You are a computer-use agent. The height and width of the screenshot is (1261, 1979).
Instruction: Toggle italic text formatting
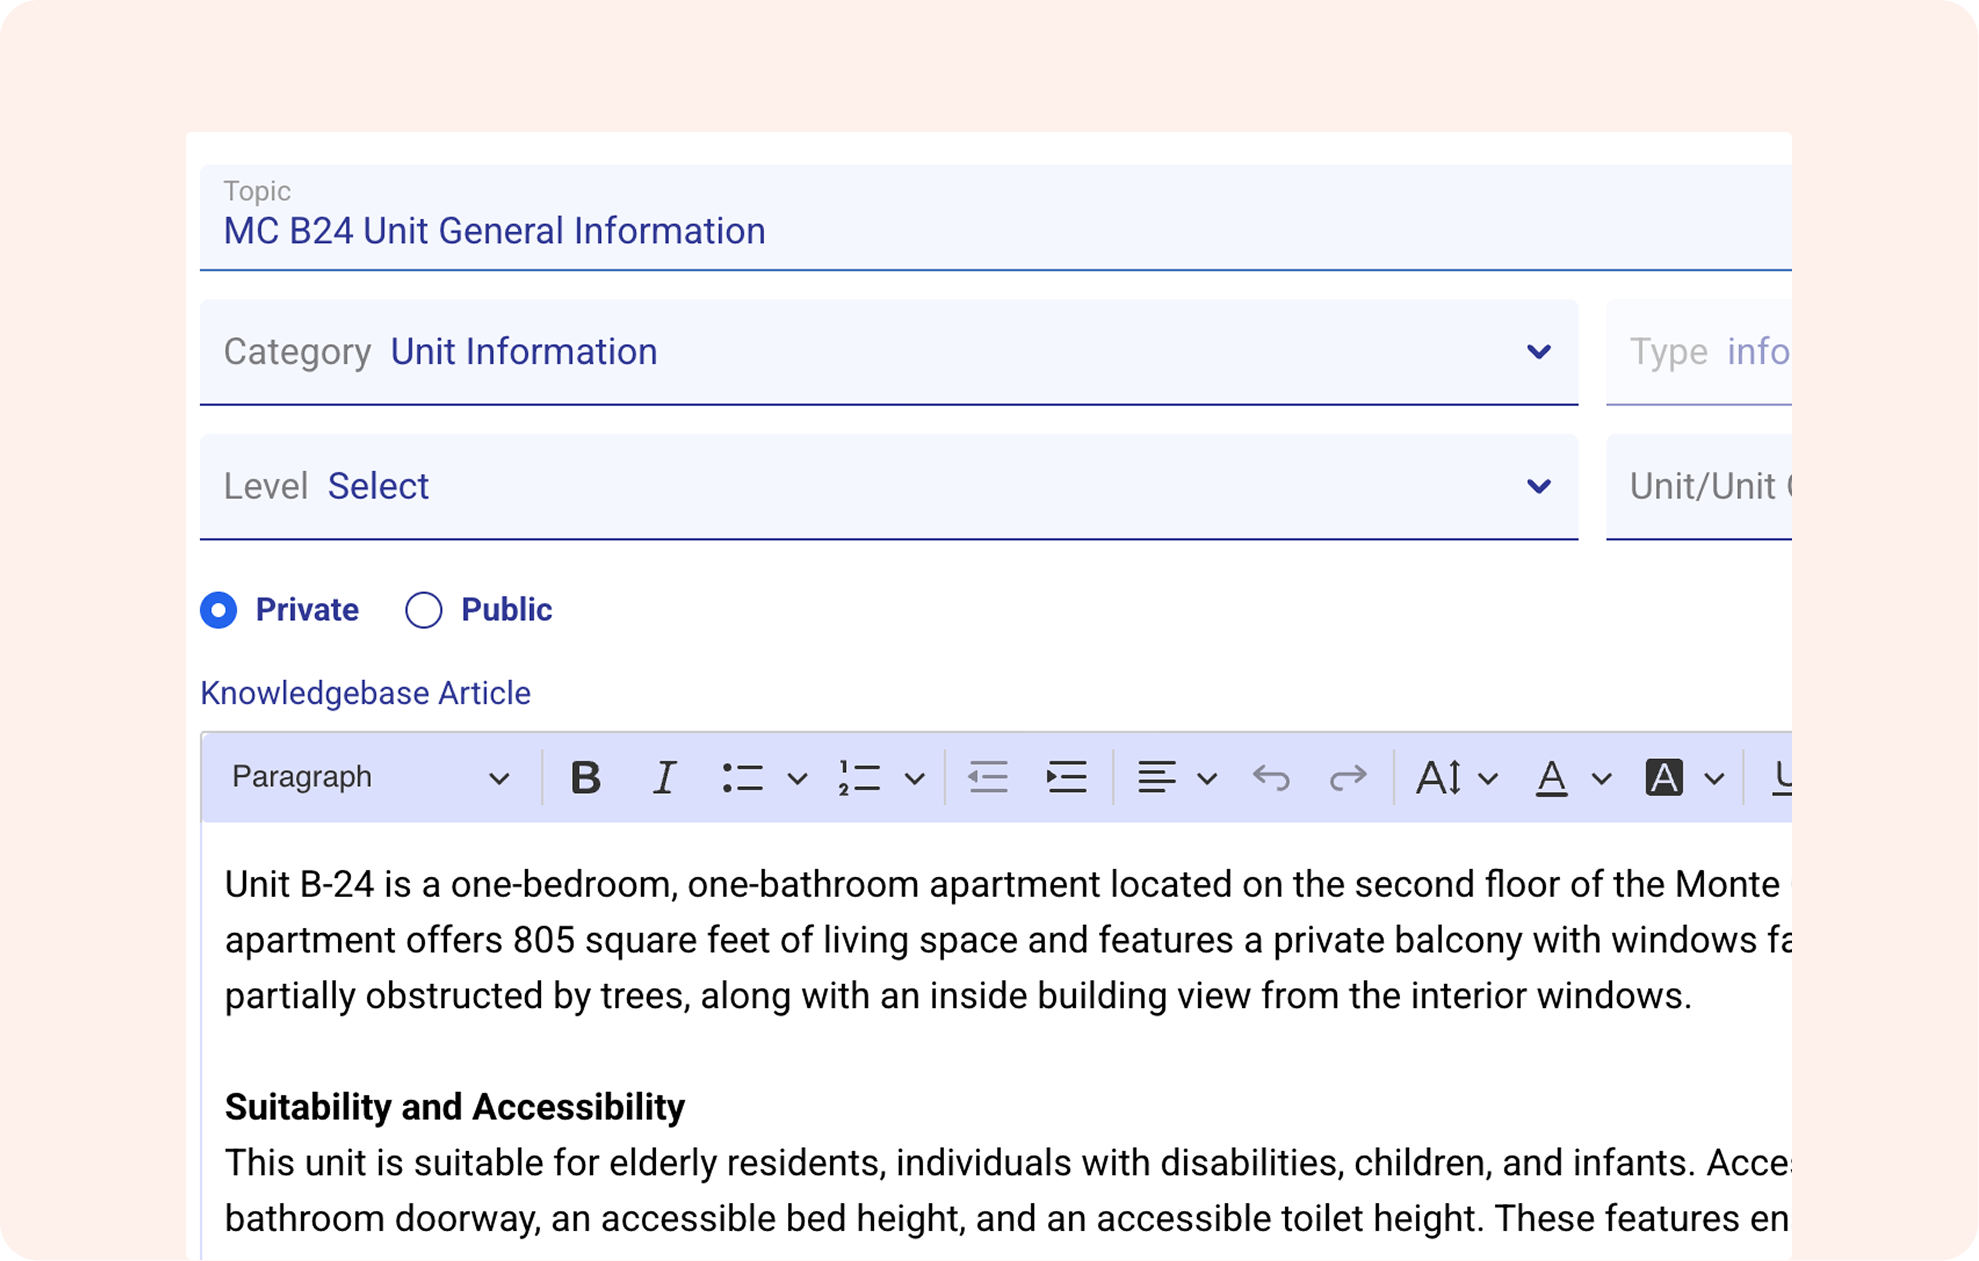[x=664, y=777]
